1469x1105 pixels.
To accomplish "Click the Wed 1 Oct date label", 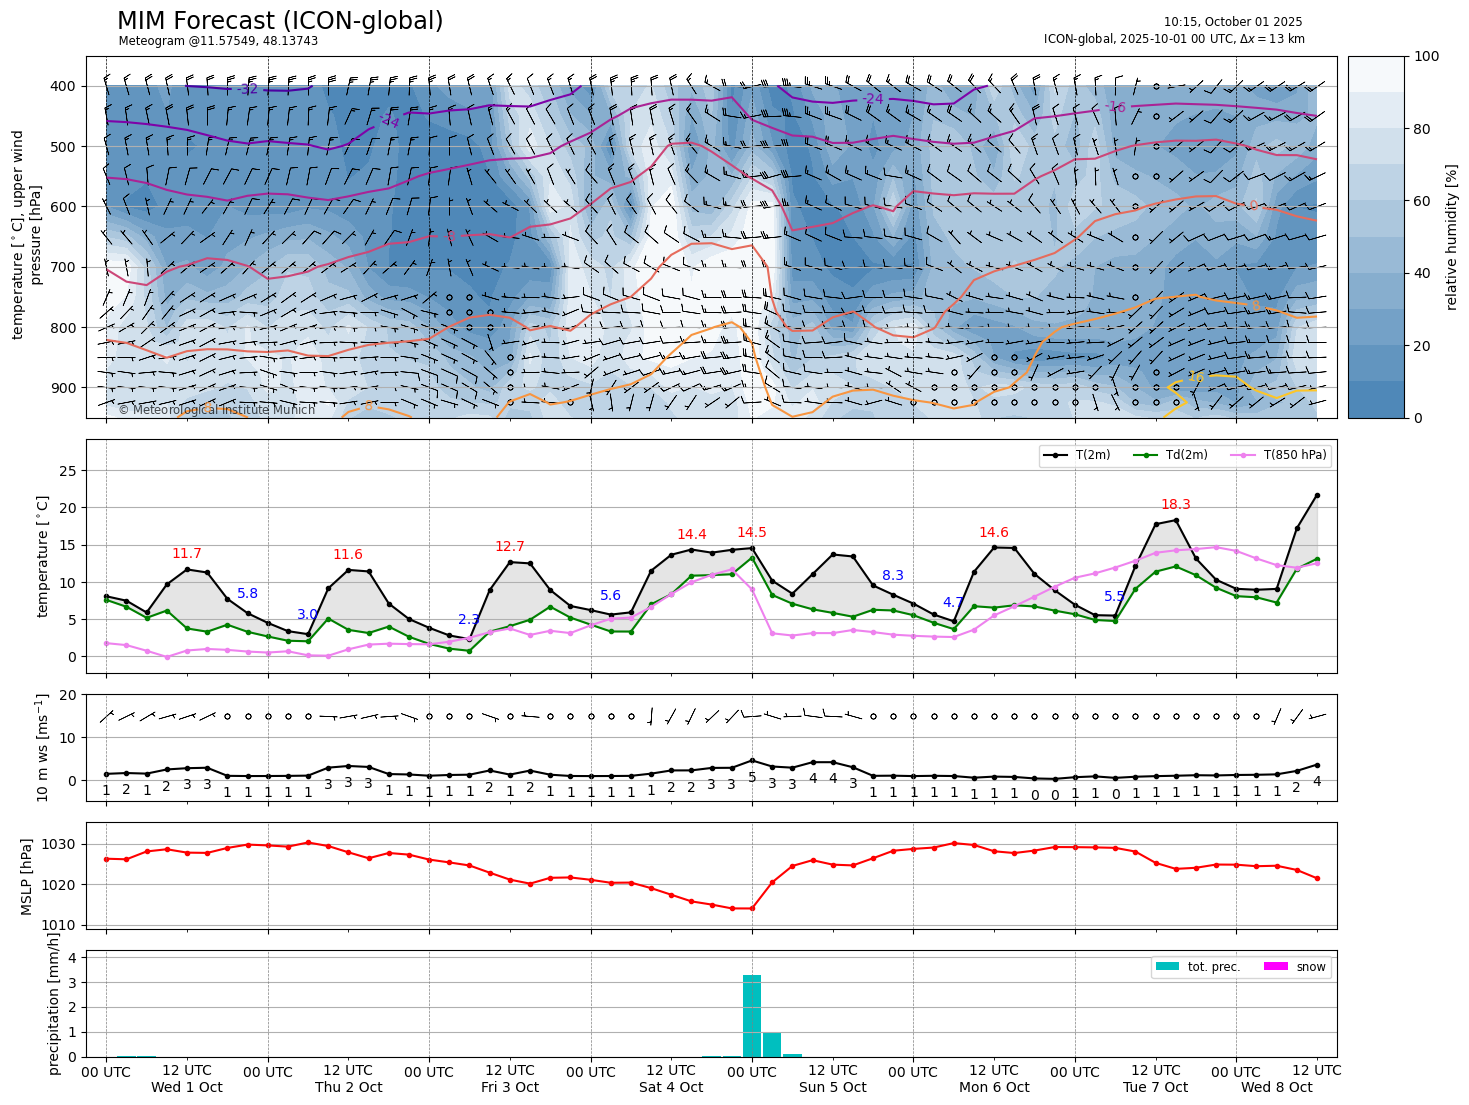I will pyautogui.click(x=187, y=1088).
